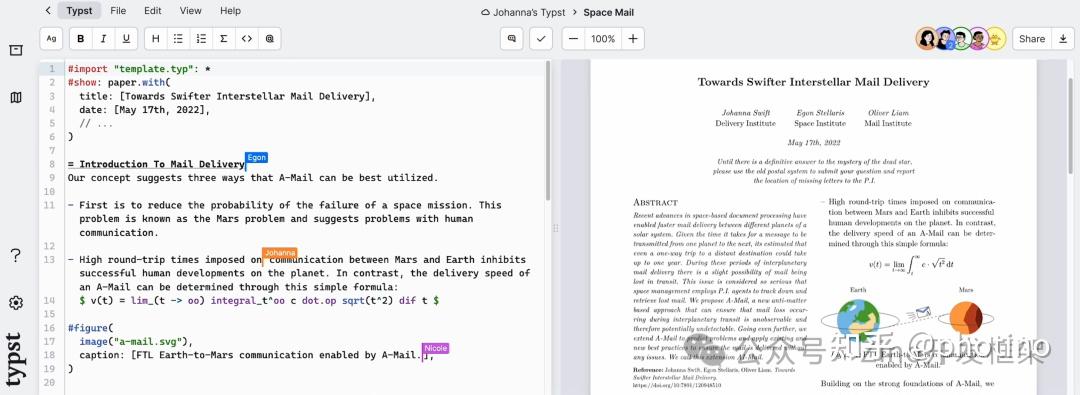Insert a numbered list

201,39
